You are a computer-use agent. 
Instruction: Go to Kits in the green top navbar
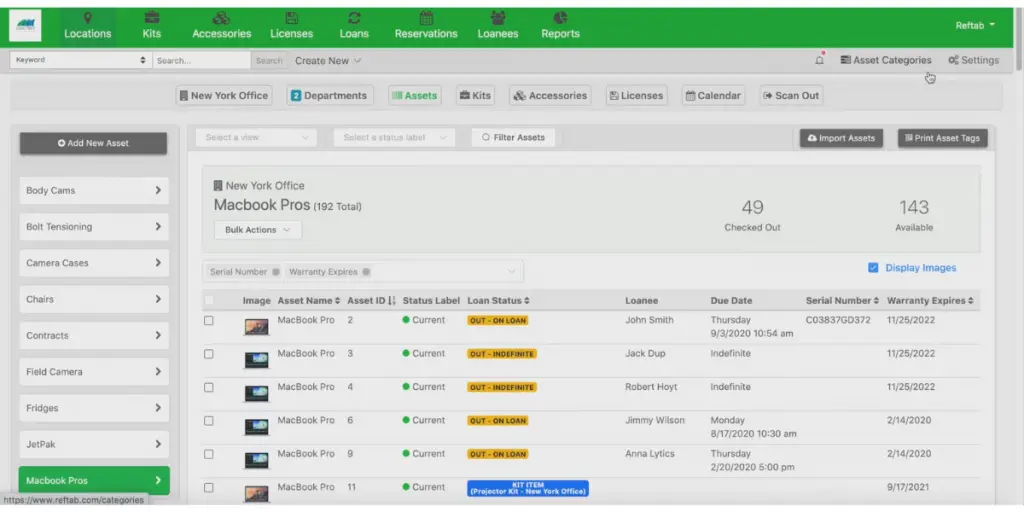[152, 26]
